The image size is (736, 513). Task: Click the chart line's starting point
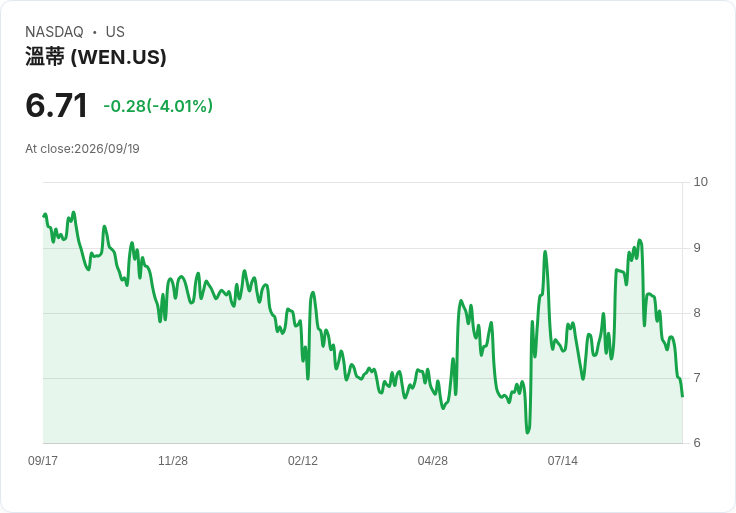tap(43, 216)
